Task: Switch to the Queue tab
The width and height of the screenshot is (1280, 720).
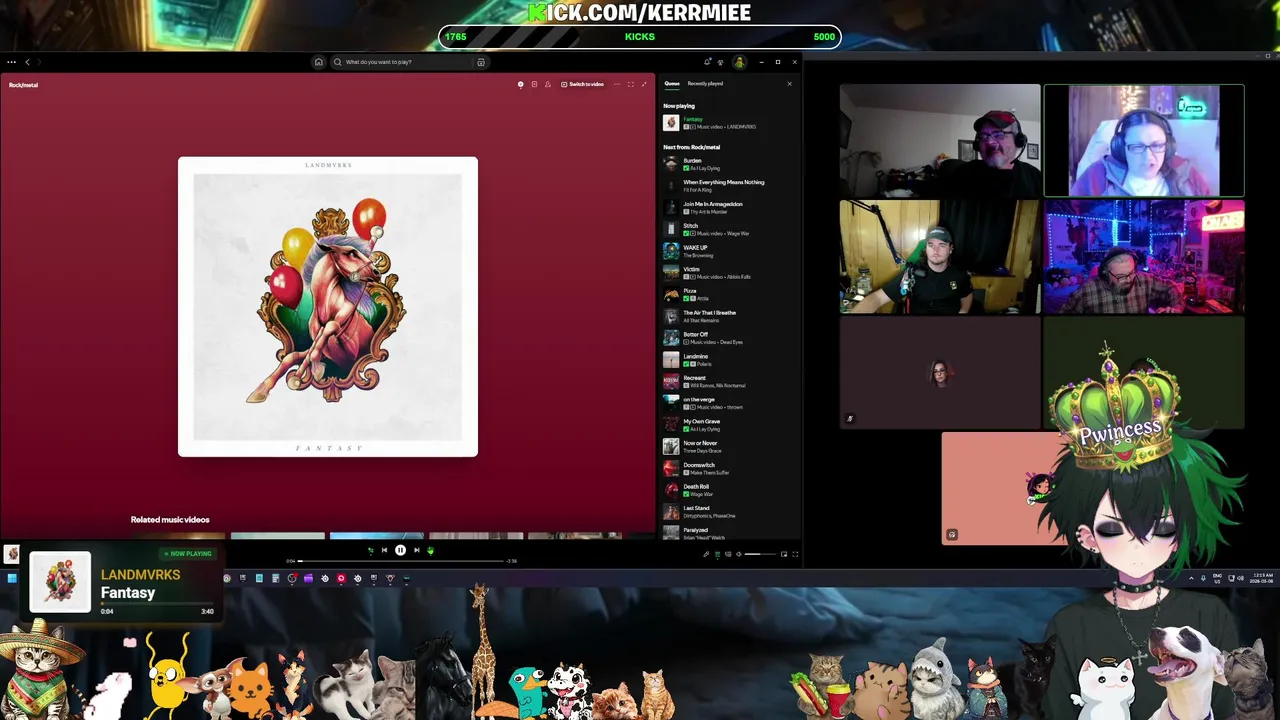Action: click(x=672, y=84)
